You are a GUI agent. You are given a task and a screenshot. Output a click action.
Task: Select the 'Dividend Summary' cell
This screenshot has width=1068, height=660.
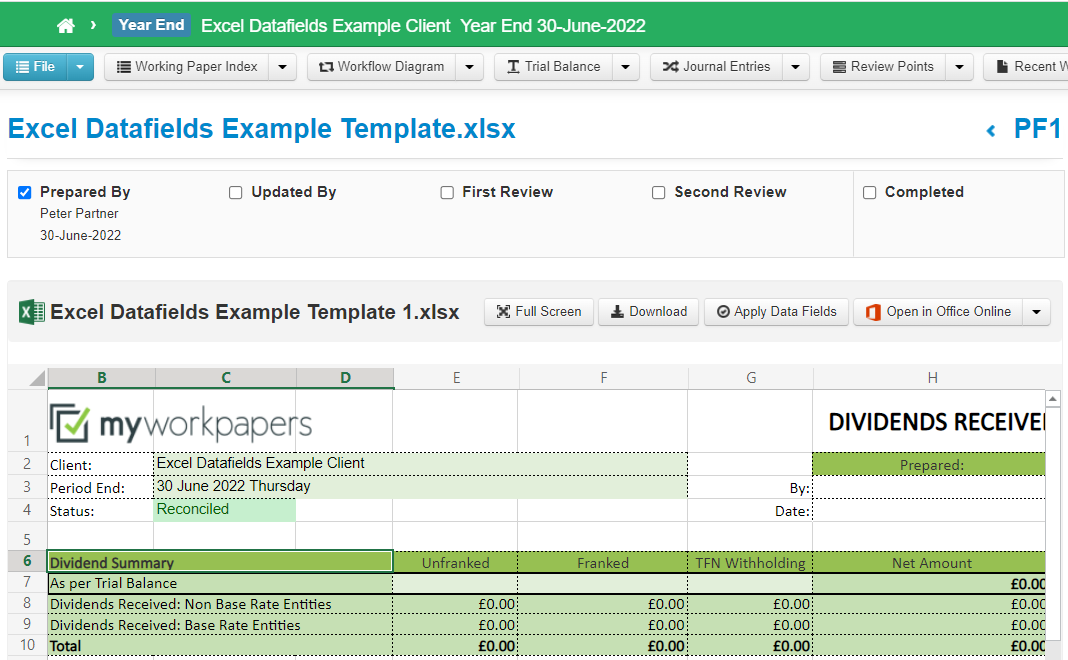pos(220,563)
